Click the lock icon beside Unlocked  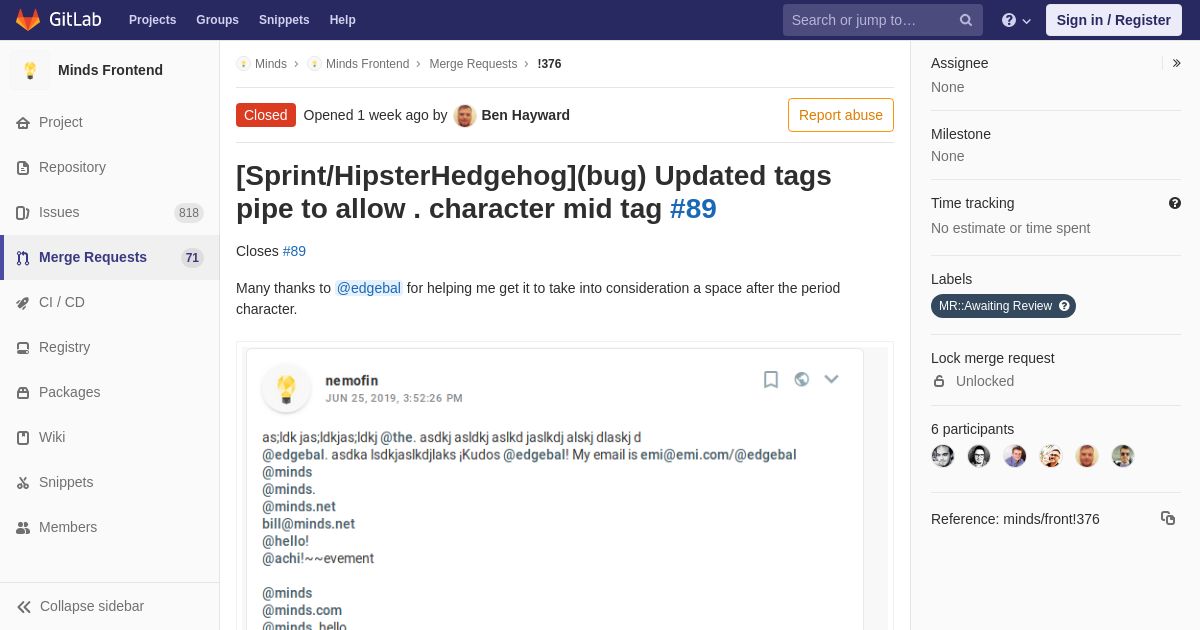(x=939, y=381)
